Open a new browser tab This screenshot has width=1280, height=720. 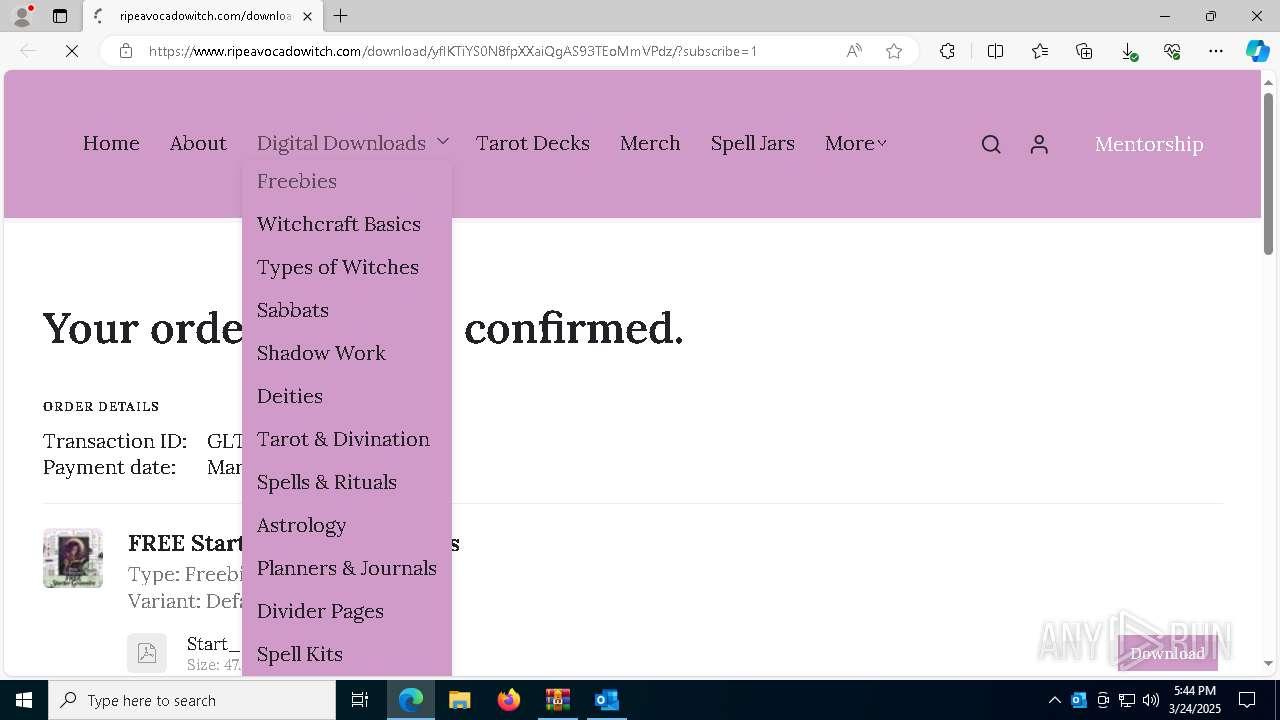(x=341, y=16)
